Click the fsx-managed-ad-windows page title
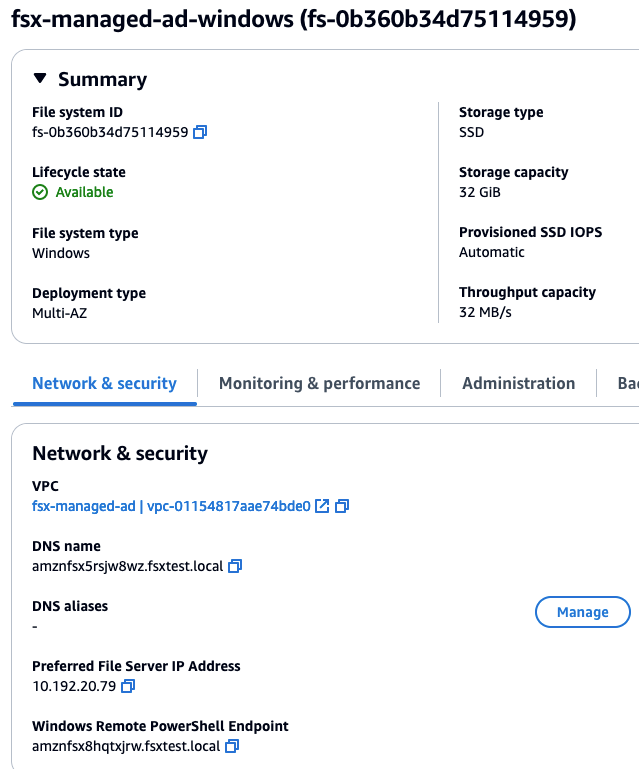The height and width of the screenshot is (769, 639). [x=293, y=20]
